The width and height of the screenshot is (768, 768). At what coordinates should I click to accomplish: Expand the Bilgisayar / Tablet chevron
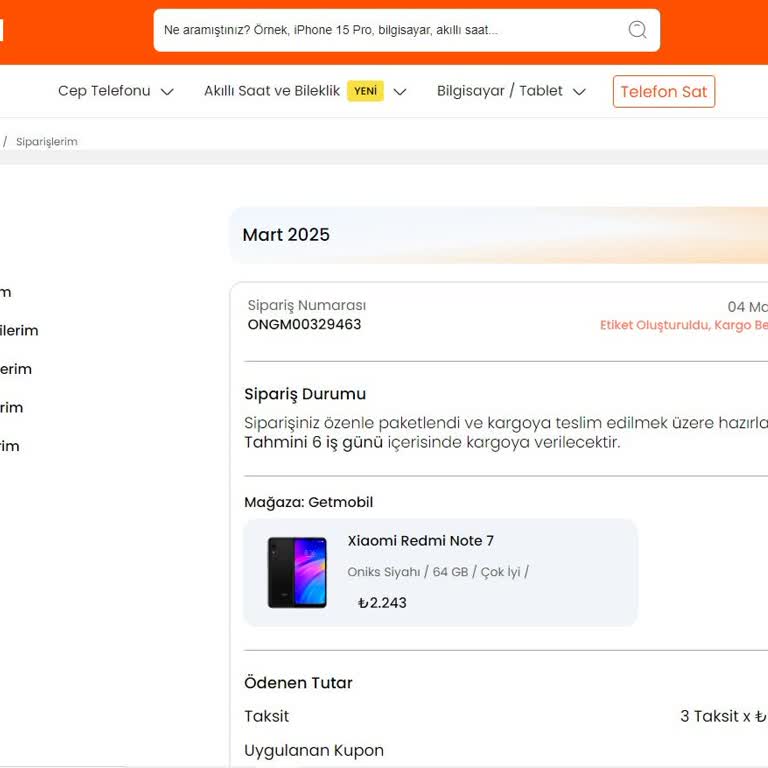(579, 92)
